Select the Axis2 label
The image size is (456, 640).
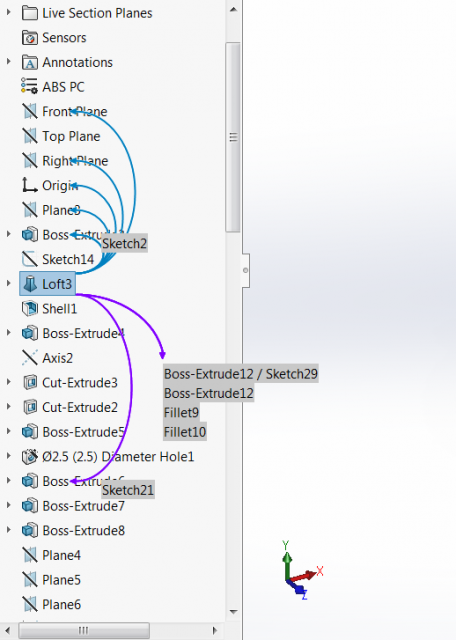(x=57, y=358)
